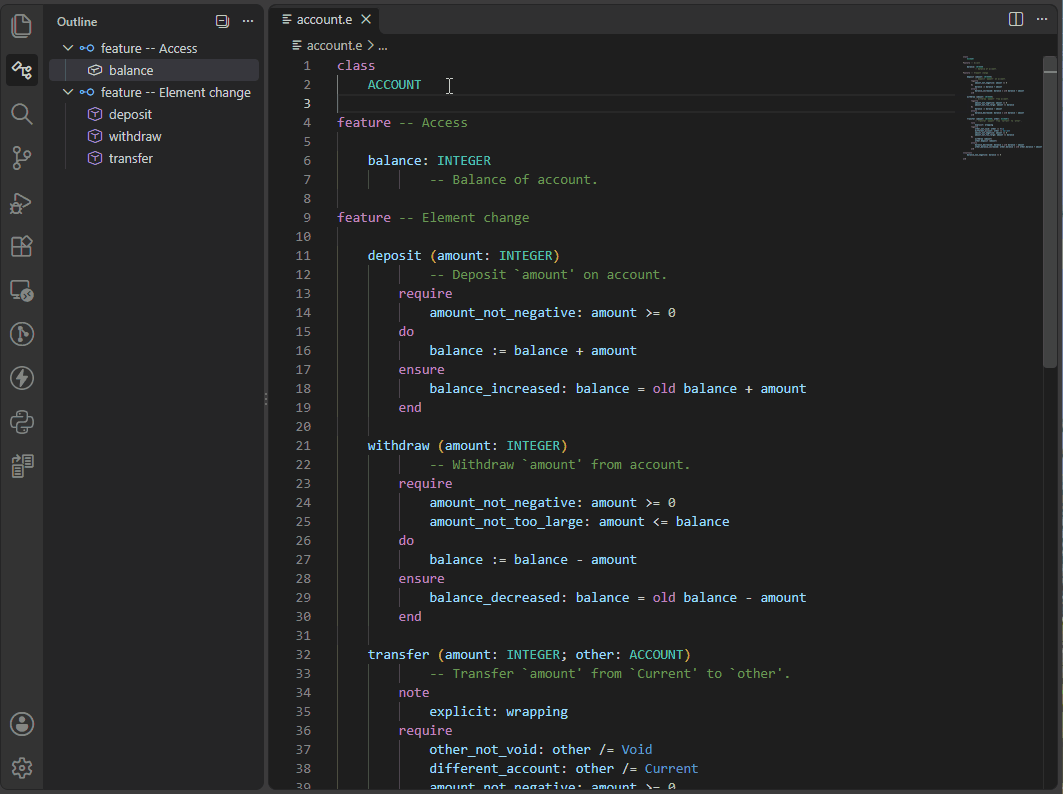1063x794 pixels.
Task: Click the 'feature -- Element change' outline label
Action: coord(176,92)
